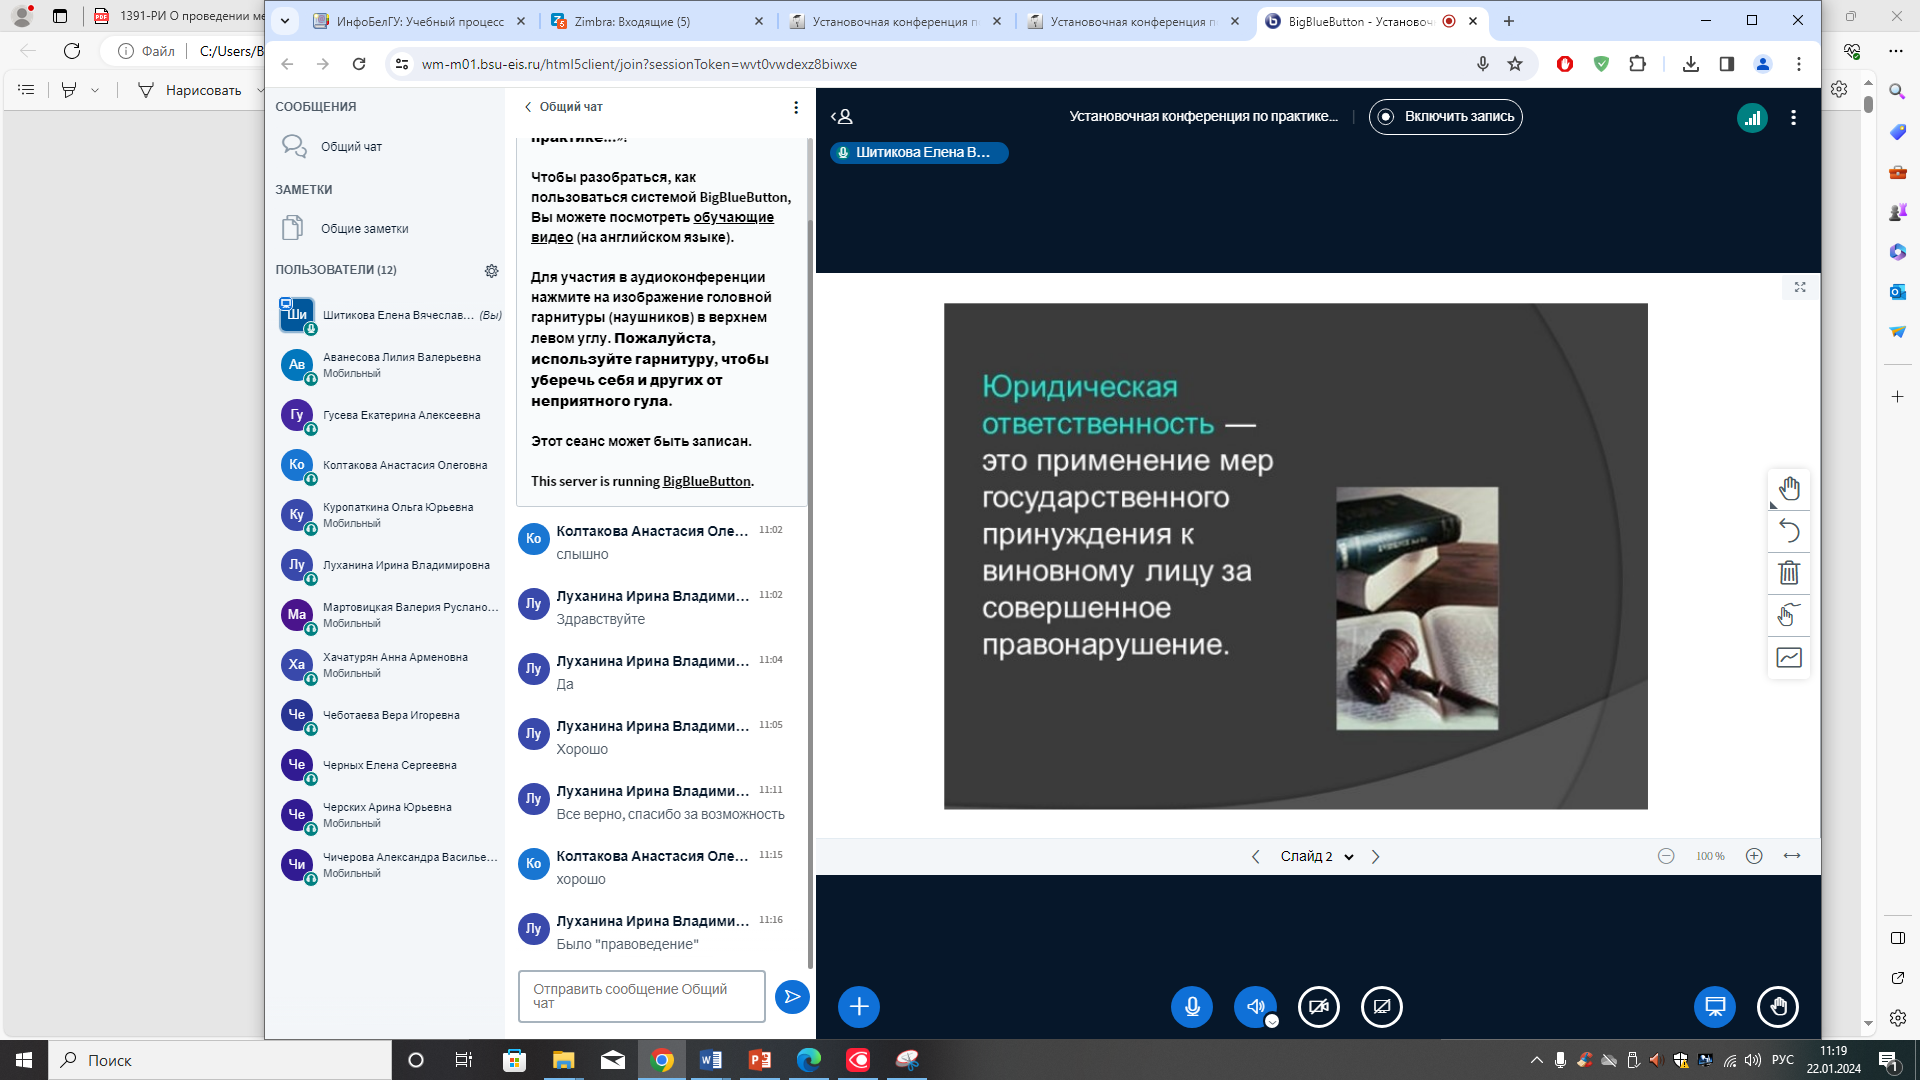Viewport: 1920px width, 1080px height.
Task: Open chat options three-dot menu
Action: tap(796, 107)
